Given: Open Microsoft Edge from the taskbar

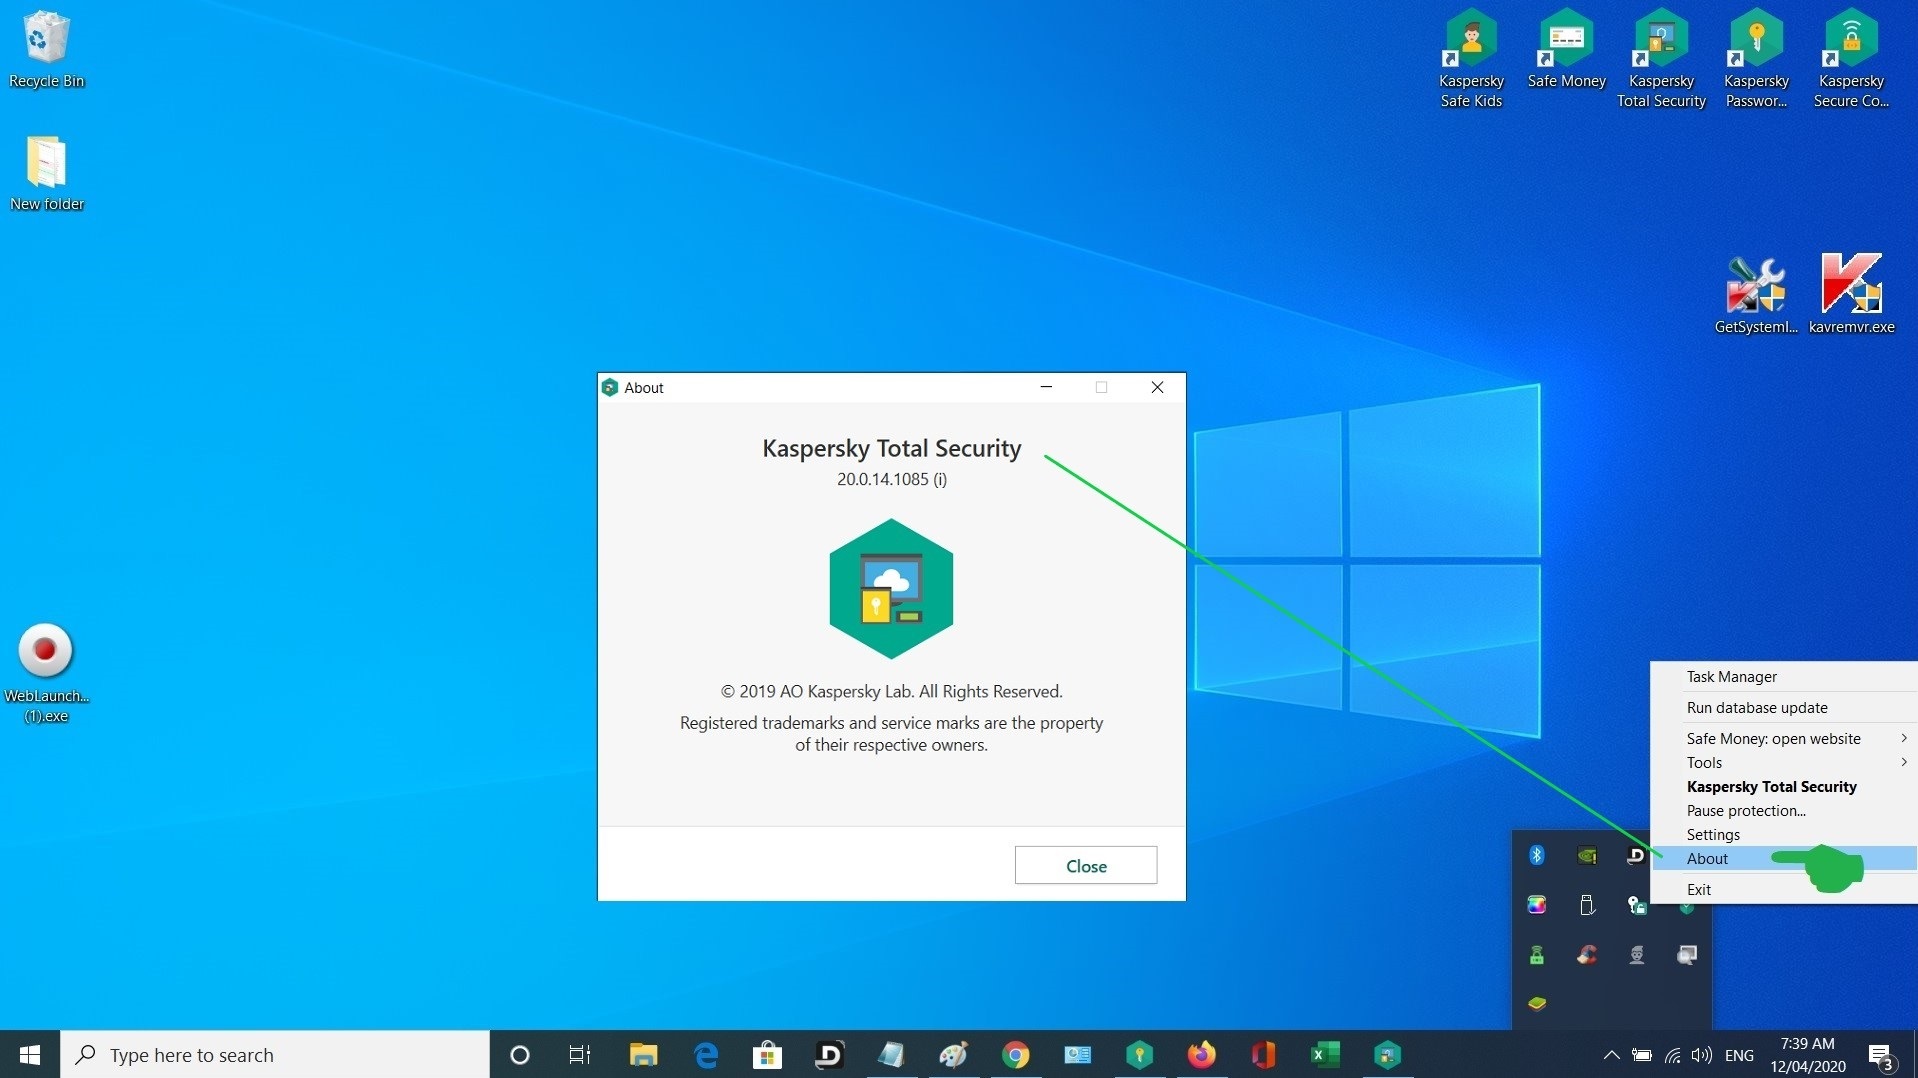Looking at the screenshot, I should point(706,1055).
